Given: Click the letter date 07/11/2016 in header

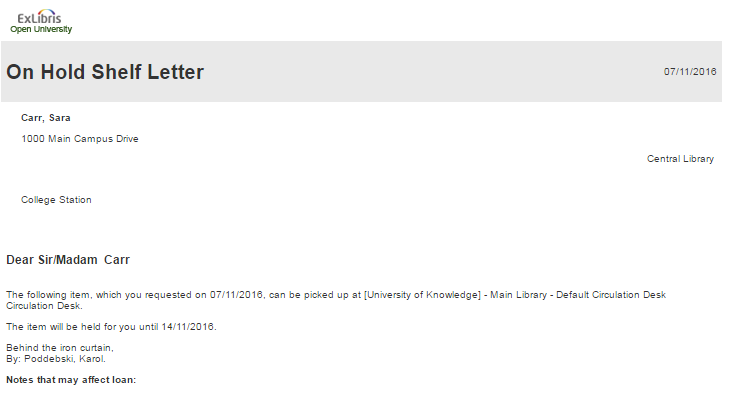Looking at the screenshot, I should coord(690,71).
